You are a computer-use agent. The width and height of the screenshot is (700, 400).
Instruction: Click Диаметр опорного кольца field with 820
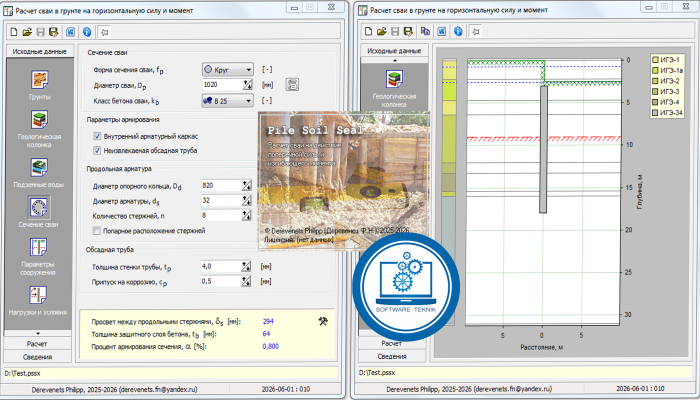[x=222, y=185]
